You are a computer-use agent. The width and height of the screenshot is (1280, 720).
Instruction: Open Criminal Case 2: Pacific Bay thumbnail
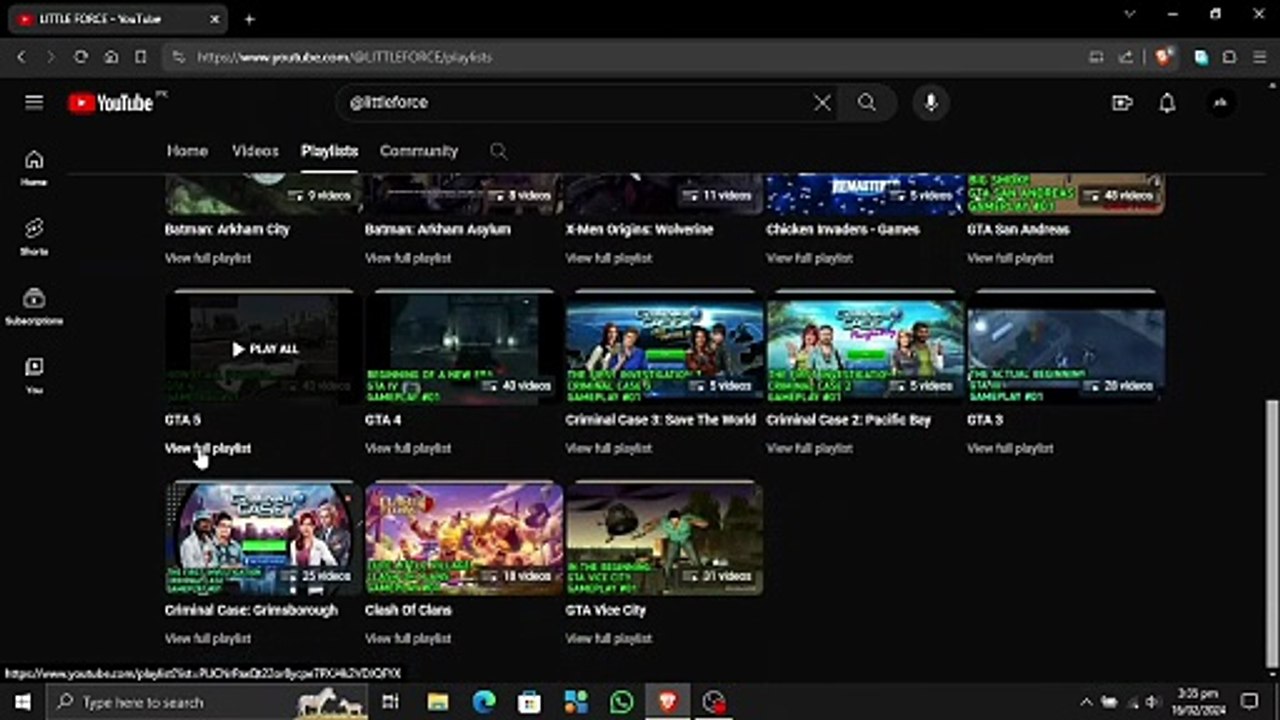click(x=865, y=348)
